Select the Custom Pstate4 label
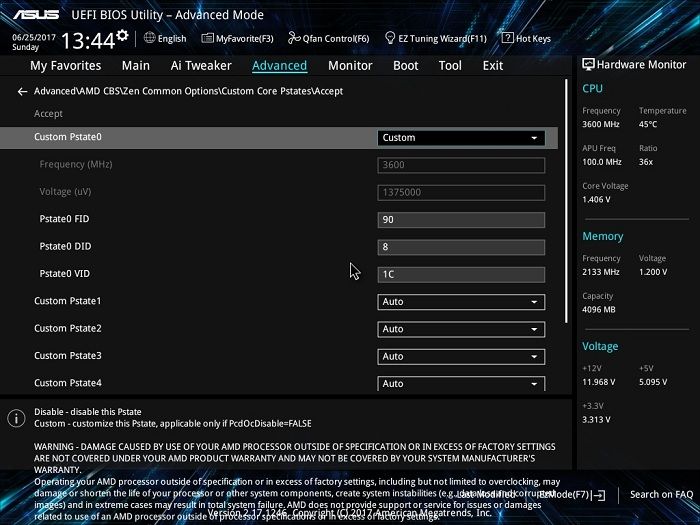 pos(68,383)
